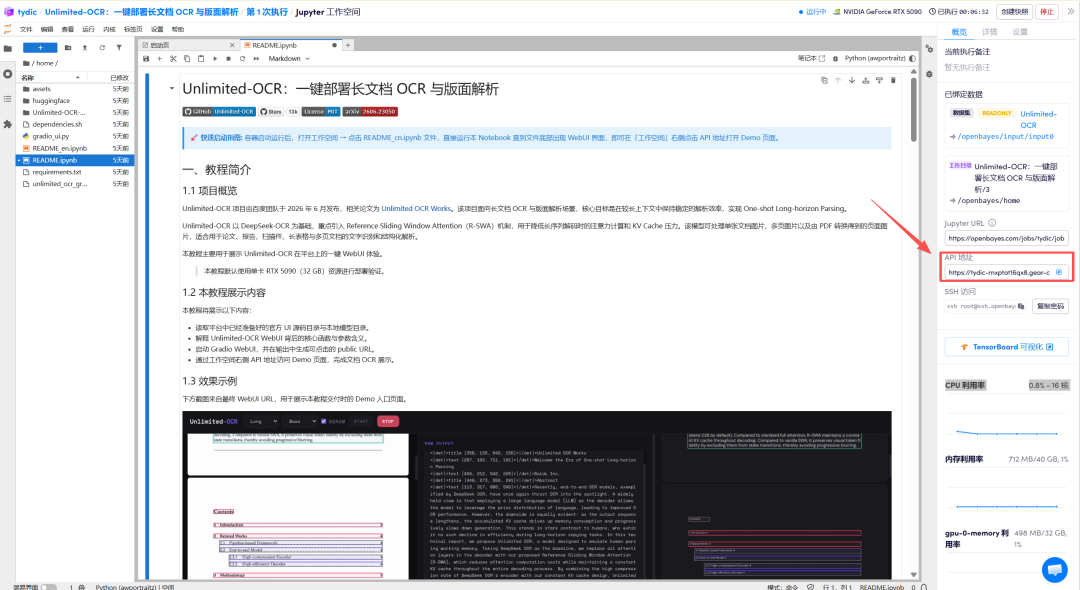1080x590 pixels.
Task: Open the View (查看) menu
Action: (x=68, y=30)
